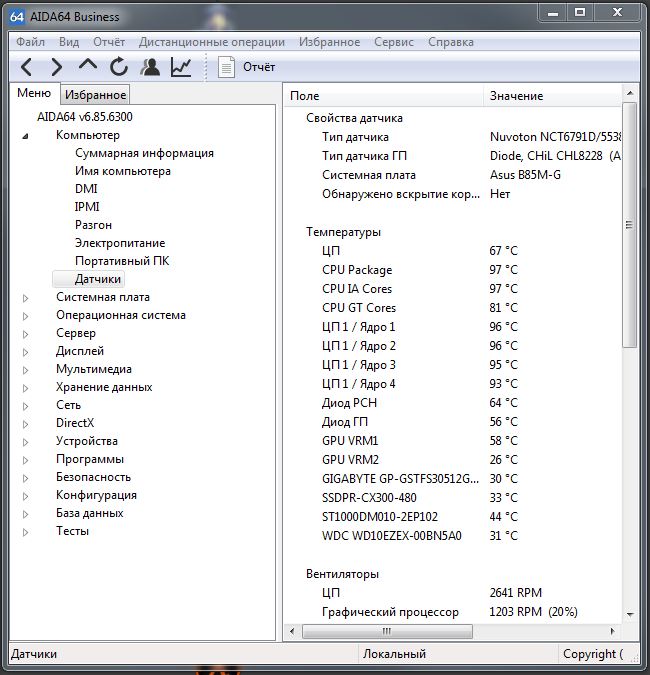Click the Поле column header
650x675 pixels.
click(383, 96)
